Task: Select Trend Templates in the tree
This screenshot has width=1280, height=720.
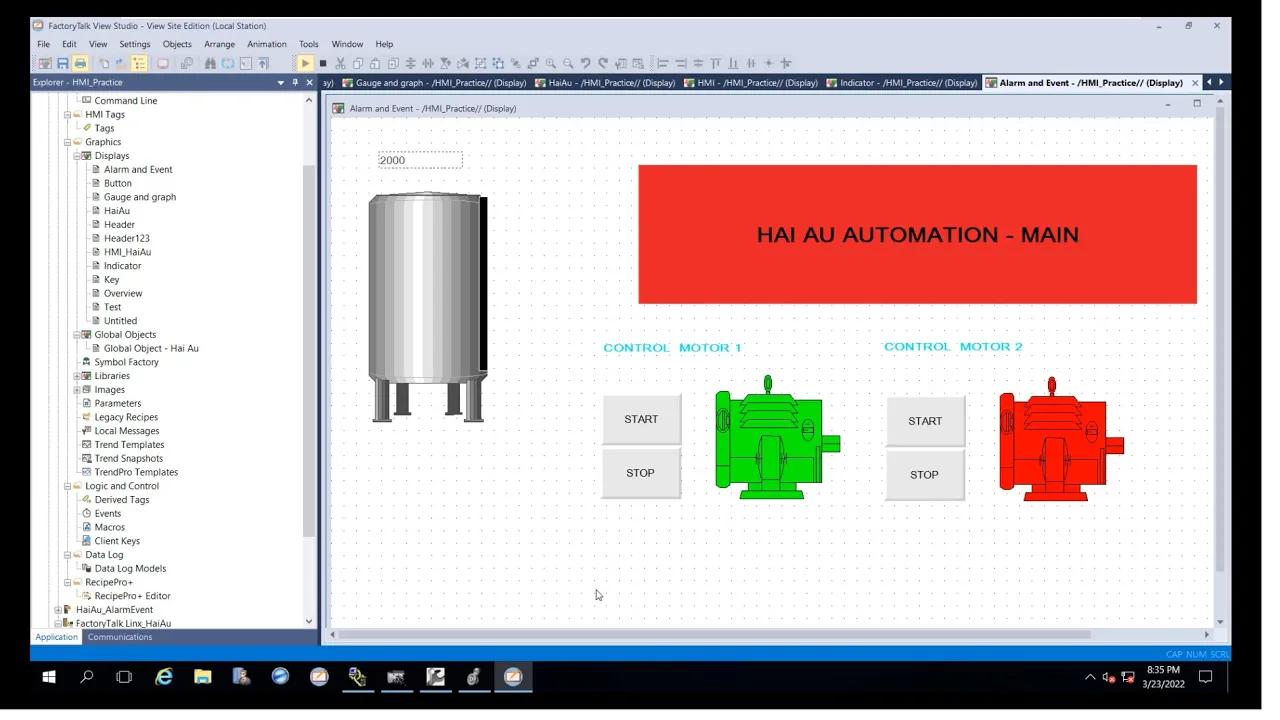Action: [129, 445]
